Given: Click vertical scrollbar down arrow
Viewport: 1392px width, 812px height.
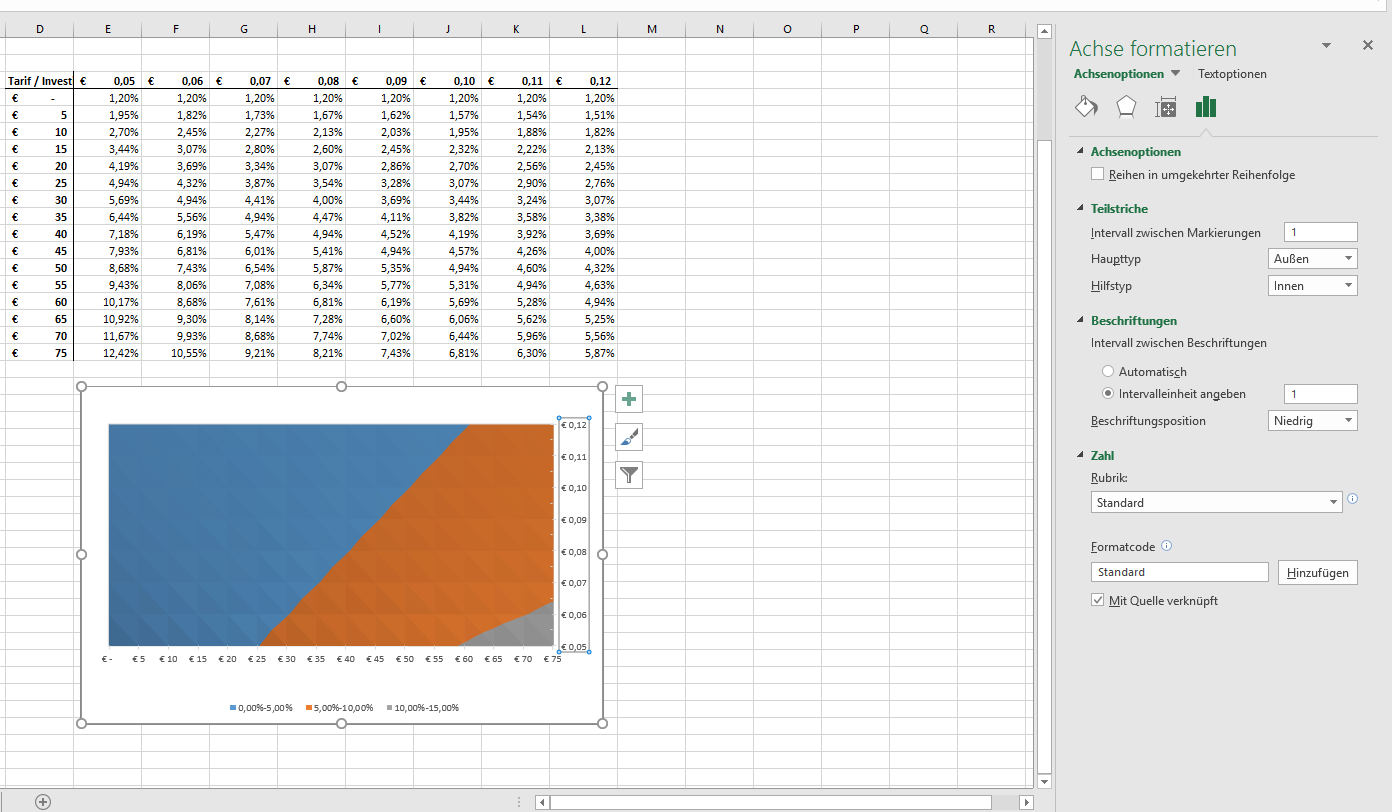Looking at the screenshot, I should (x=1045, y=781).
